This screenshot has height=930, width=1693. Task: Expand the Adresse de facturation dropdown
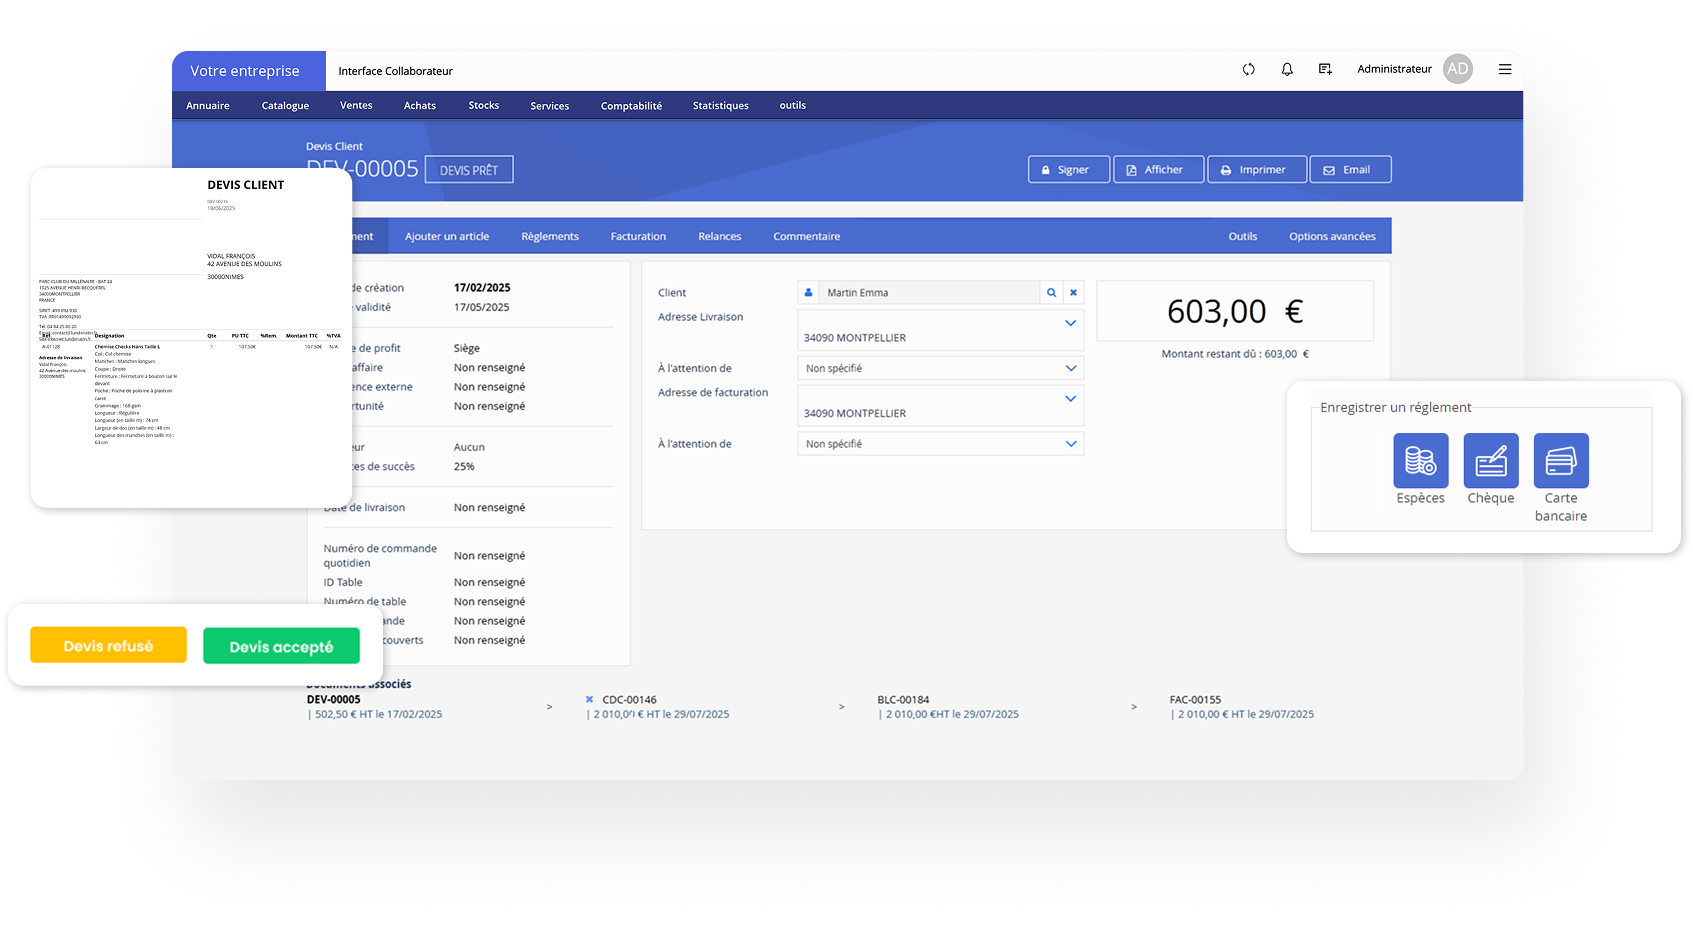click(x=1070, y=399)
